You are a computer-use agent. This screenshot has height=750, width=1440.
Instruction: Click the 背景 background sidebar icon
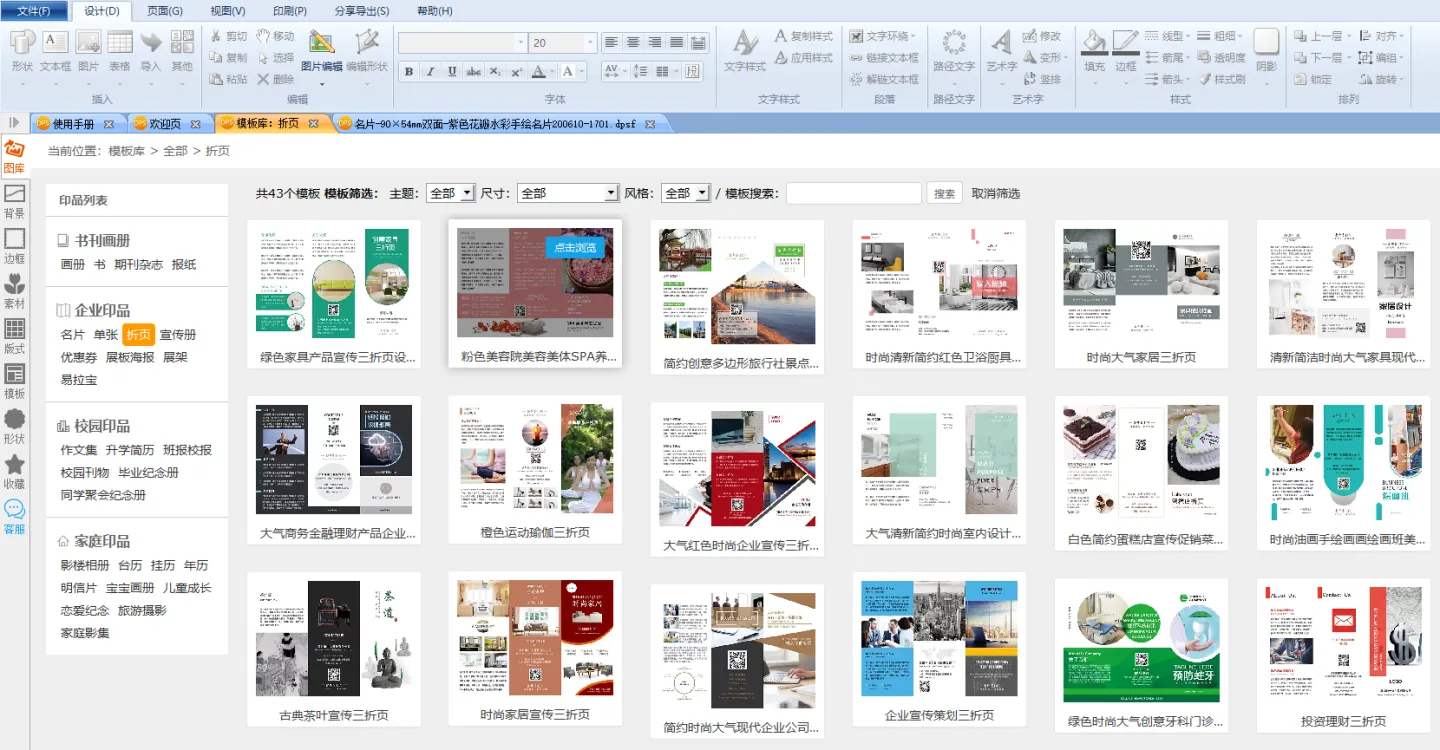tap(14, 200)
